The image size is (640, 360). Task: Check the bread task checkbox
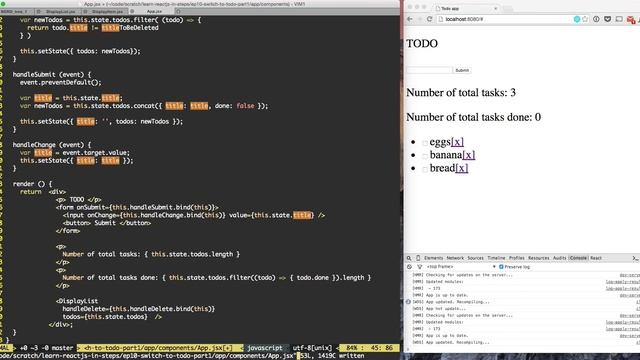point(425,169)
